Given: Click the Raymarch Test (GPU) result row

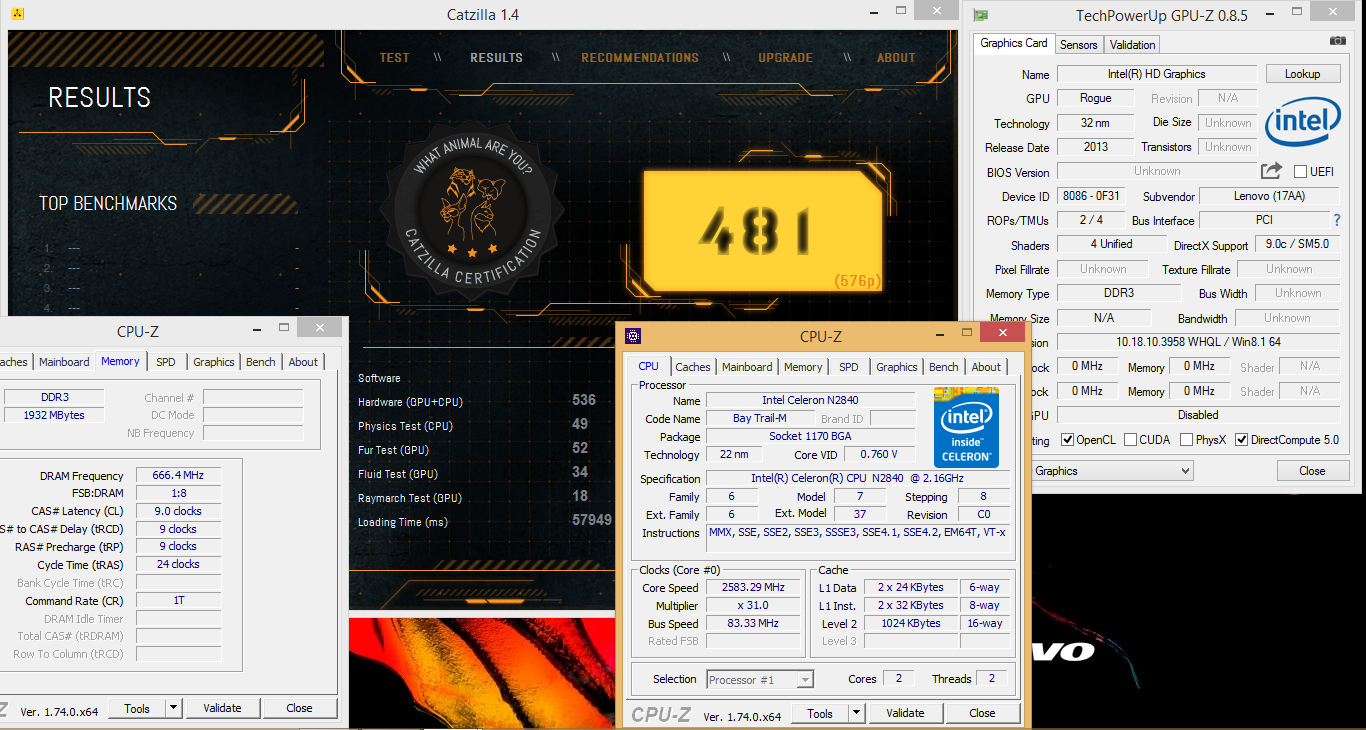Looking at the screenshot, I should pos(472,498).
